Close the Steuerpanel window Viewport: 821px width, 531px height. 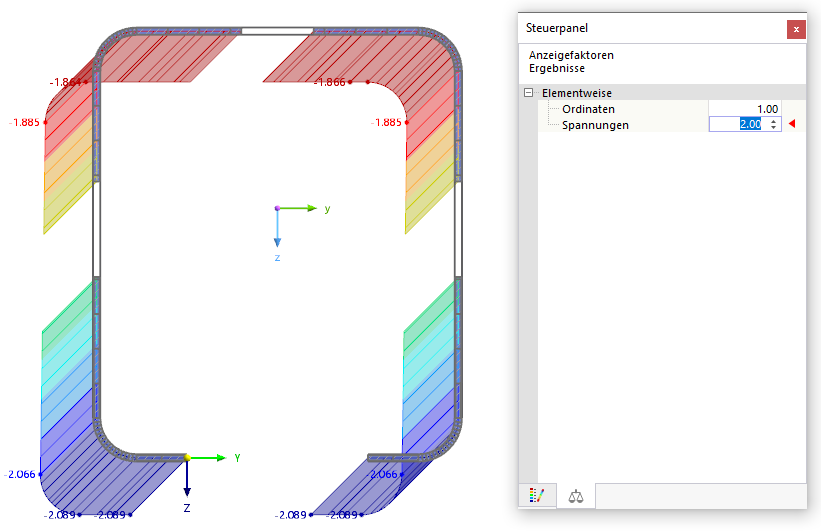click(796, 29)
